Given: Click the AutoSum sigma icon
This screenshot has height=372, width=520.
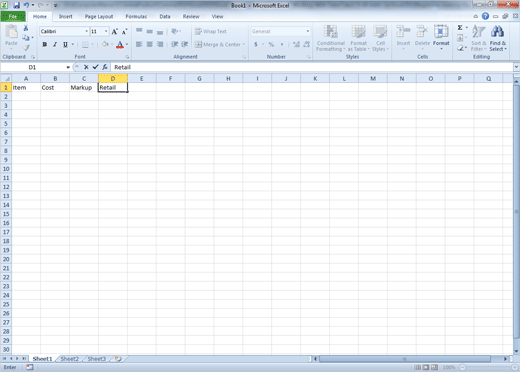Looking at the screenshot, I should coord(460,28).
